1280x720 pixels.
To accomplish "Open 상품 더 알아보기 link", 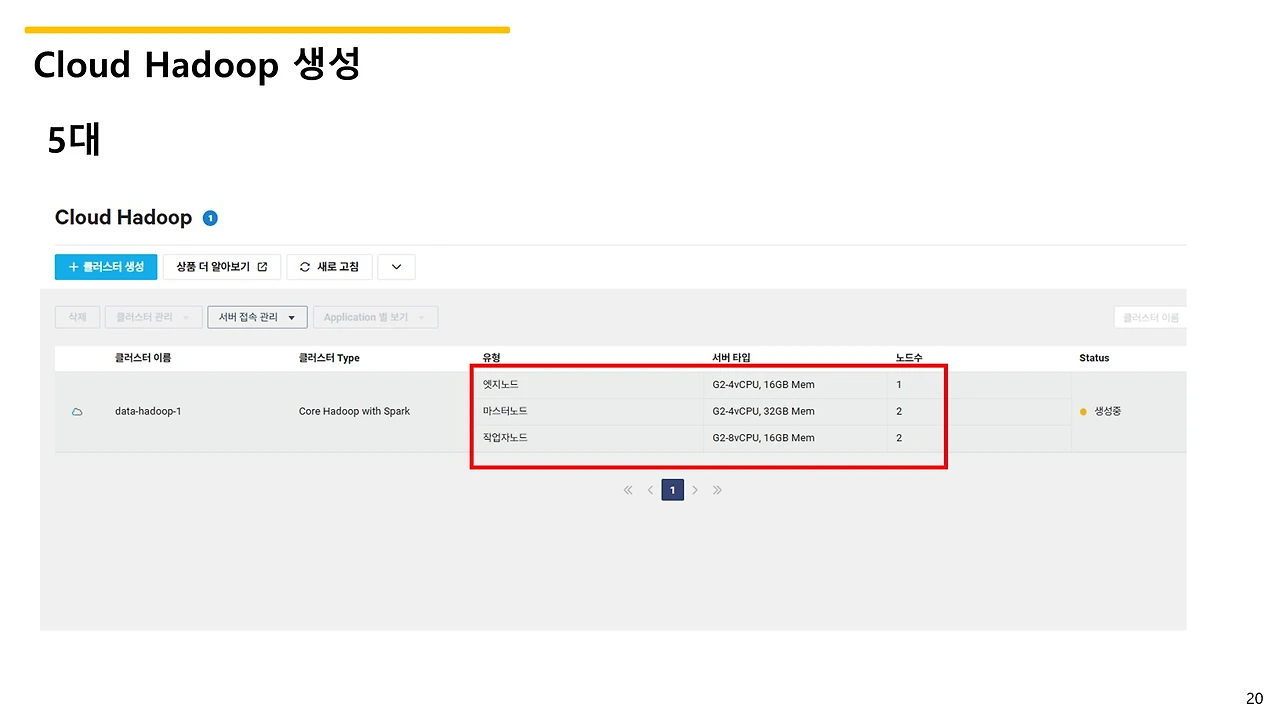I will [x=222, y=267].
